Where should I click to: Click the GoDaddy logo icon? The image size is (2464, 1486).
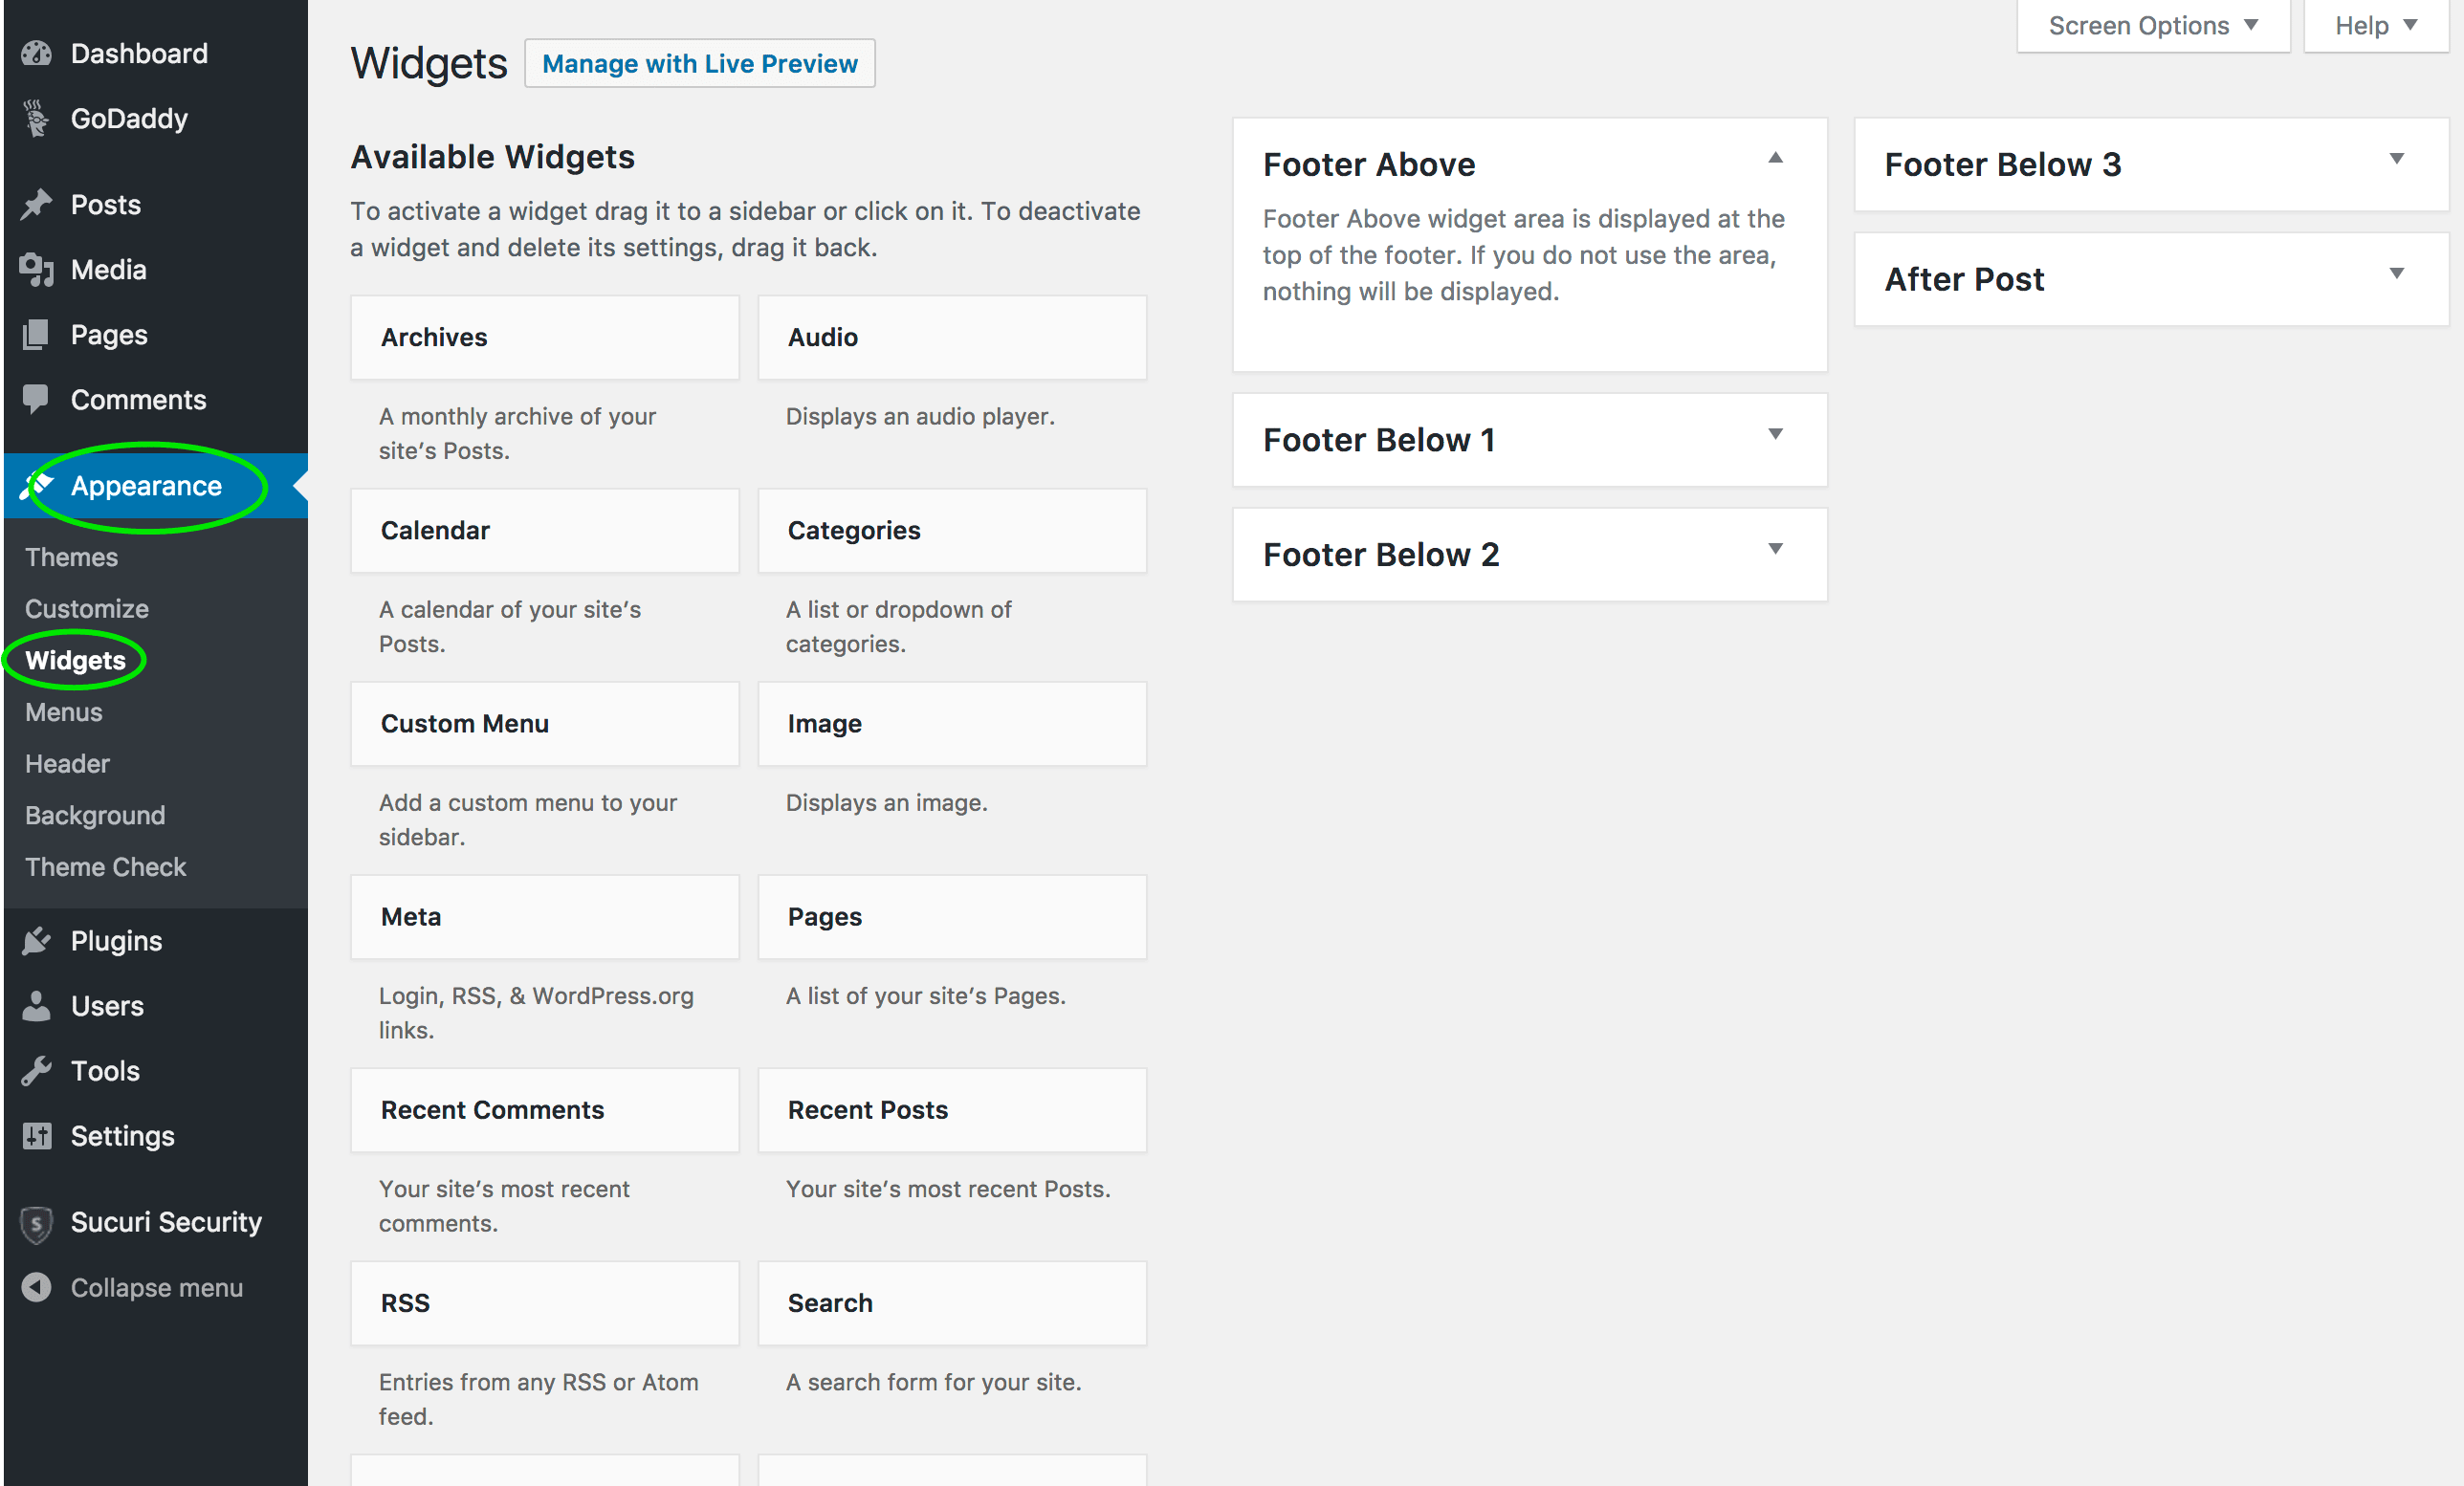pos(37,118)
